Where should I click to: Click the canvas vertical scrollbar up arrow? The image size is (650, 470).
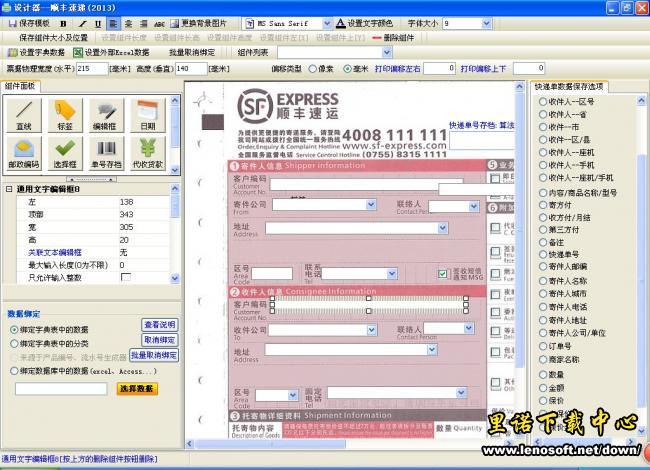click(520, 87)
